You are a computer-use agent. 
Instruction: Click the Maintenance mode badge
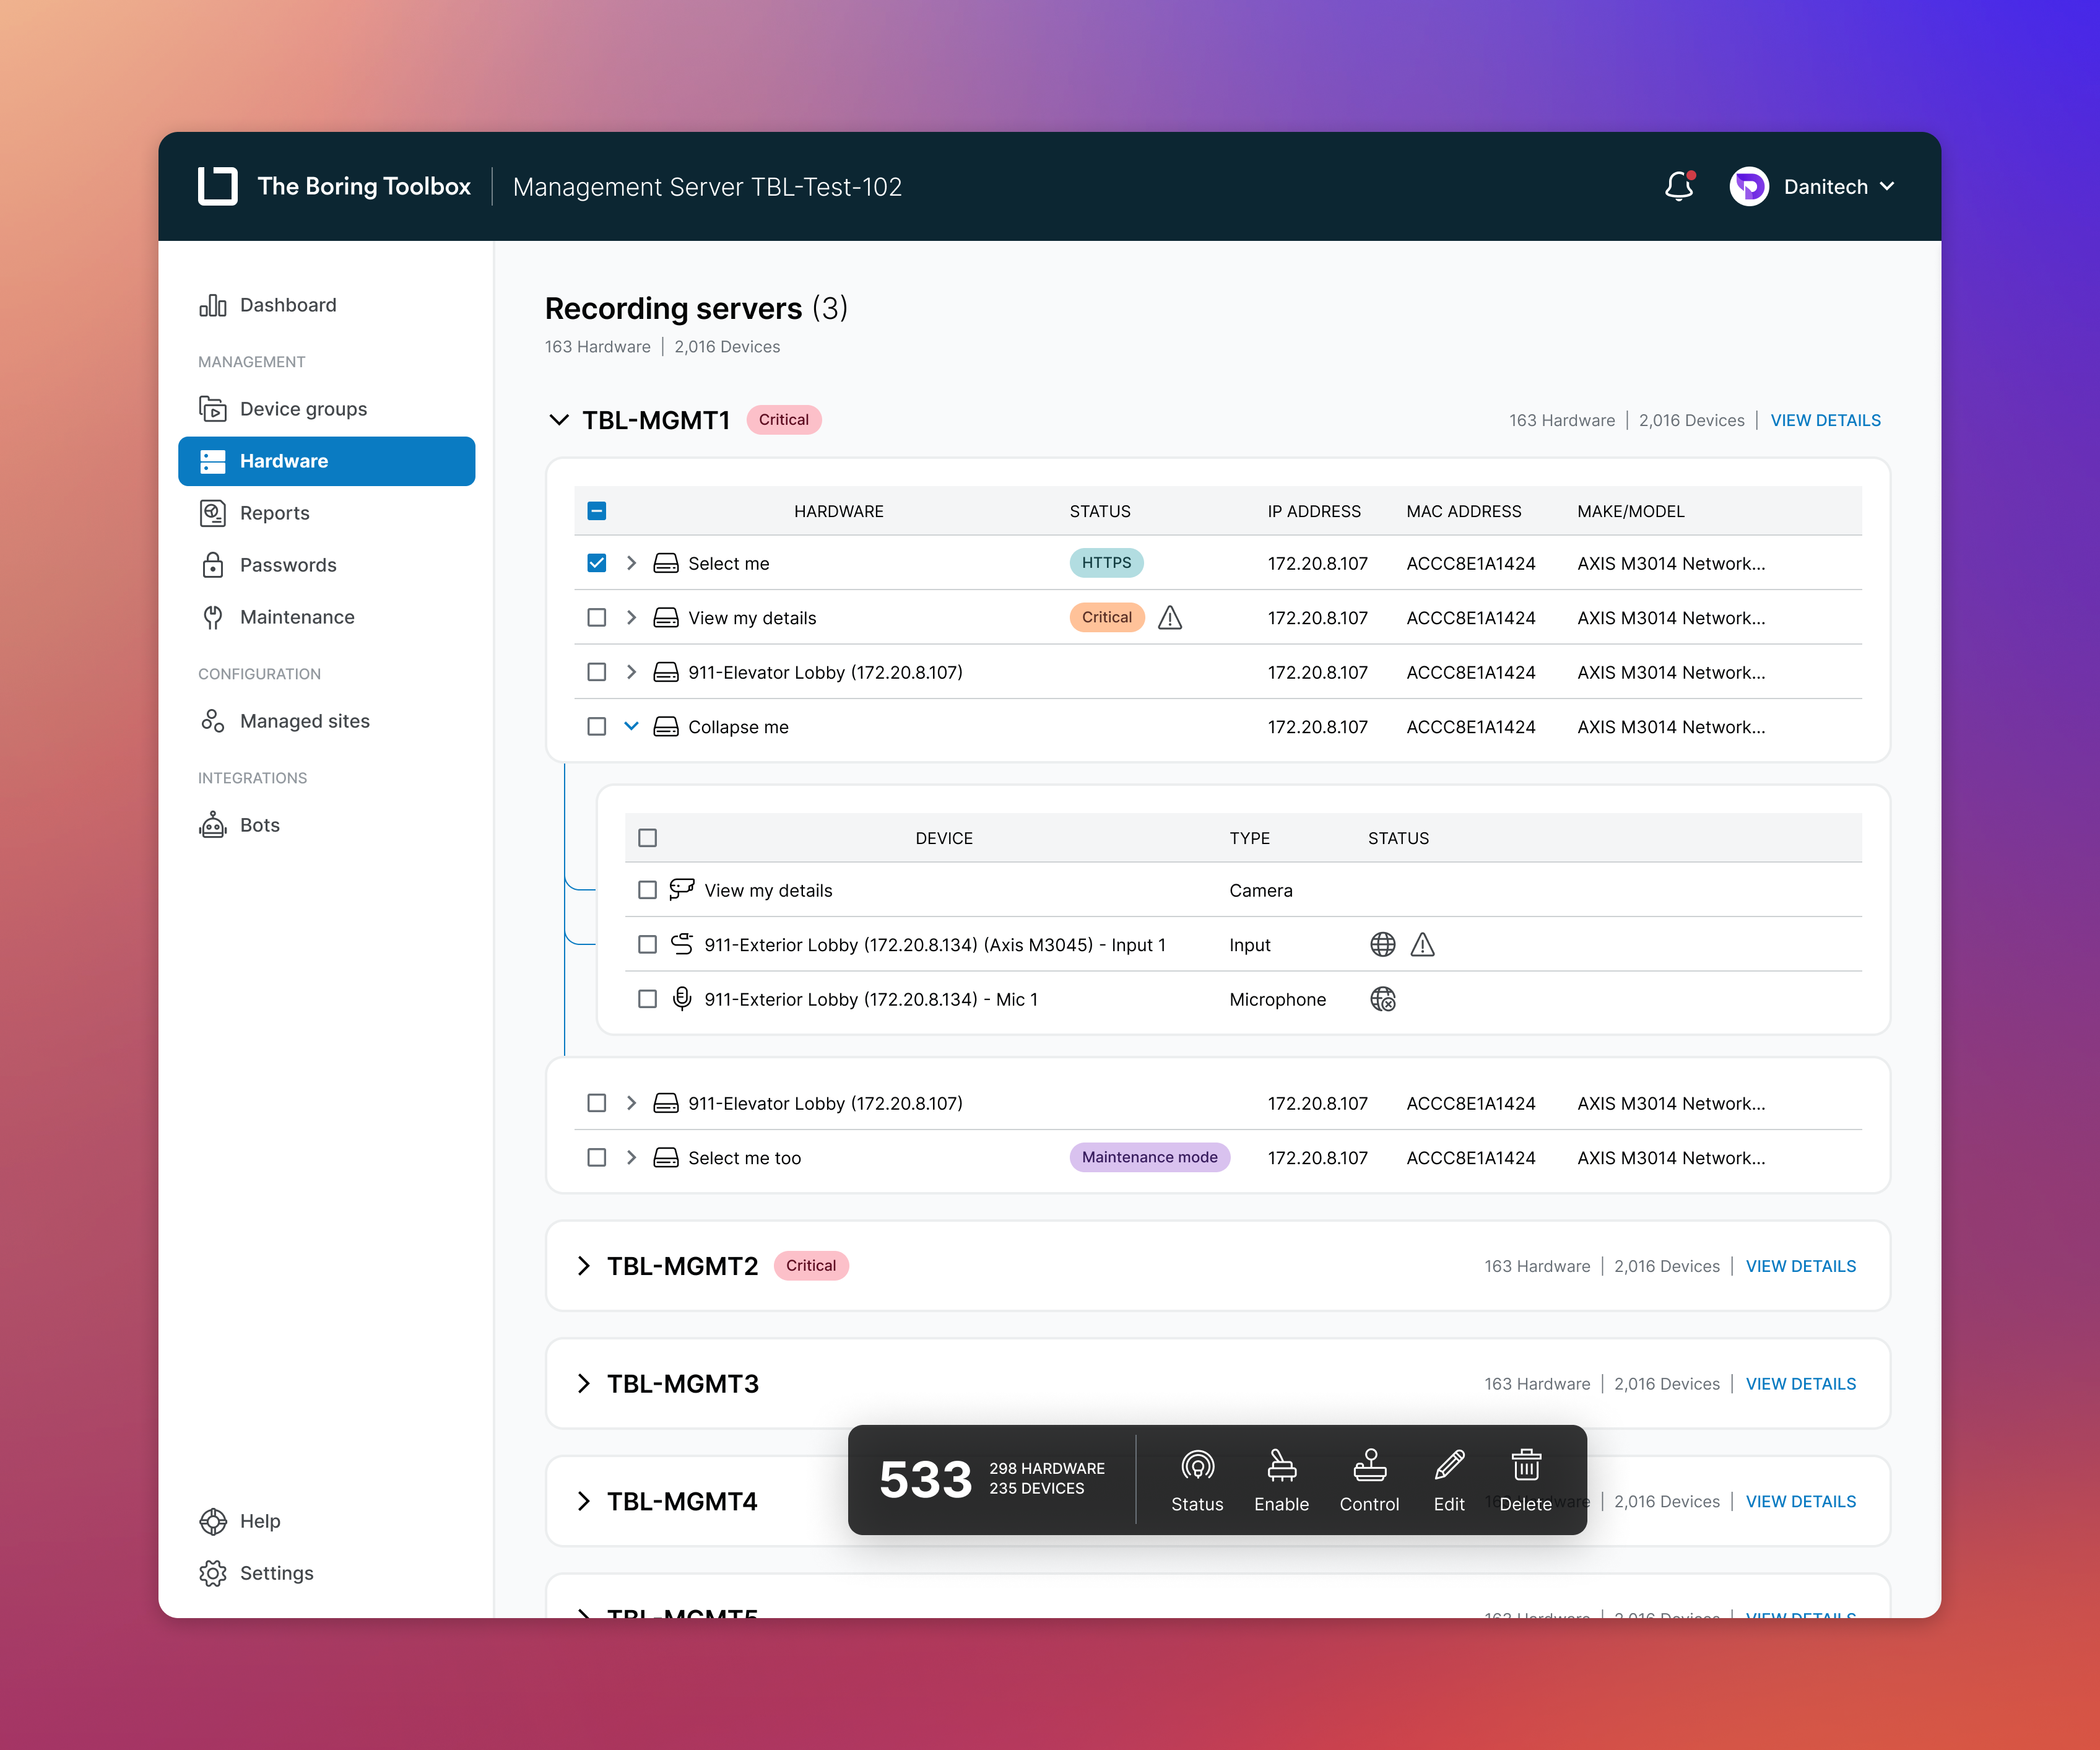(1149, 1158)
